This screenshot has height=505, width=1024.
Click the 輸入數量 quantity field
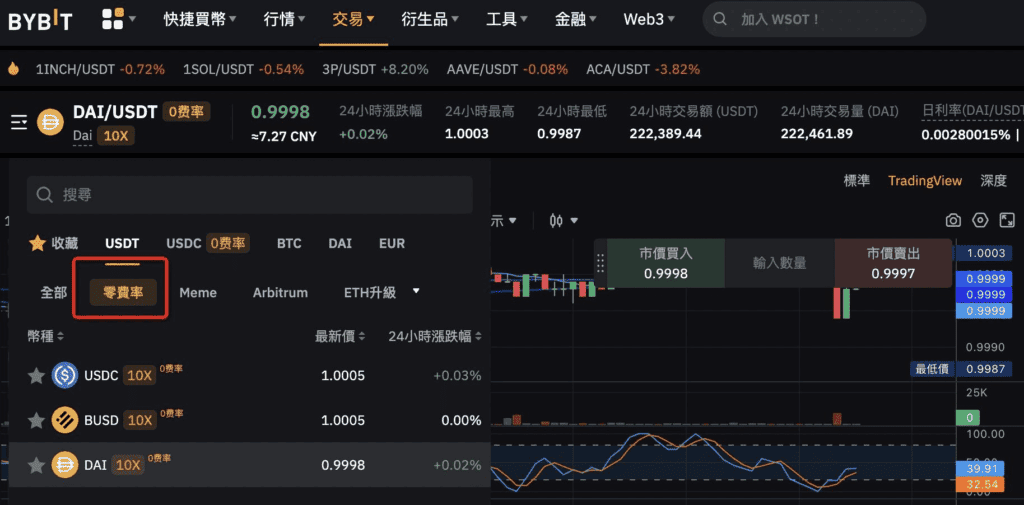[x=779, y=263]
